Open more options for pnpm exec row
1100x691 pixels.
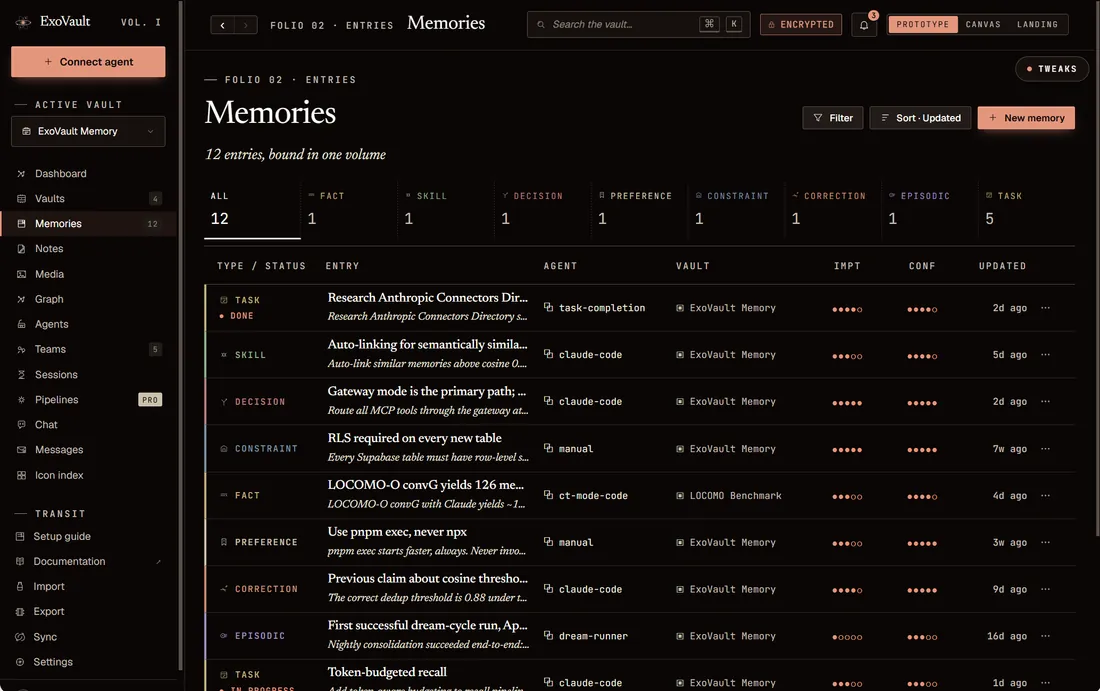[x=1045, y=542]
